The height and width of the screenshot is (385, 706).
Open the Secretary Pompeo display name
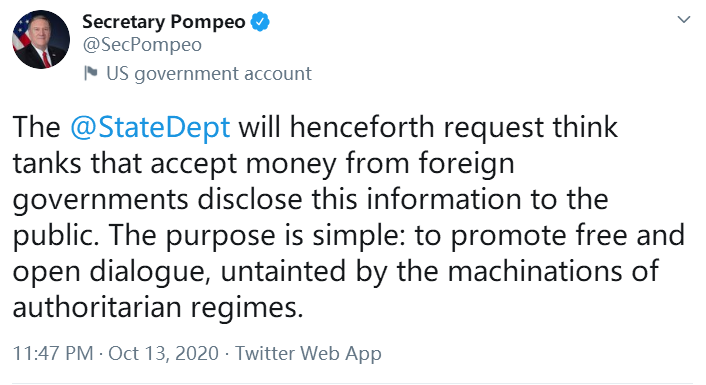point(164,22)
